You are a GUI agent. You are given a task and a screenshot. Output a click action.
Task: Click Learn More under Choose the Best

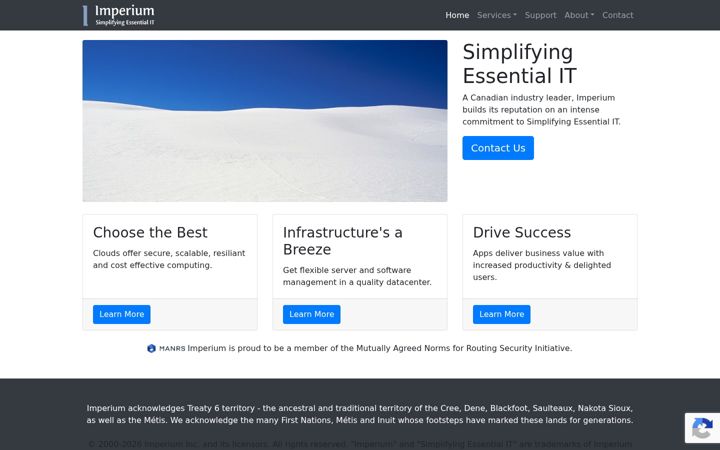click(x=122, y=314)
